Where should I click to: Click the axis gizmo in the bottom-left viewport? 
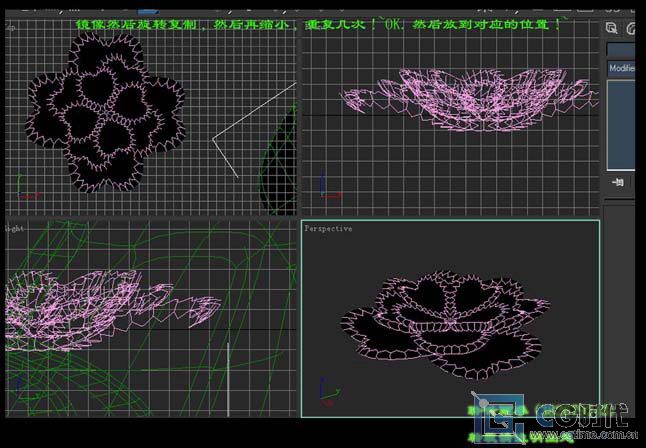click(18, 390)
